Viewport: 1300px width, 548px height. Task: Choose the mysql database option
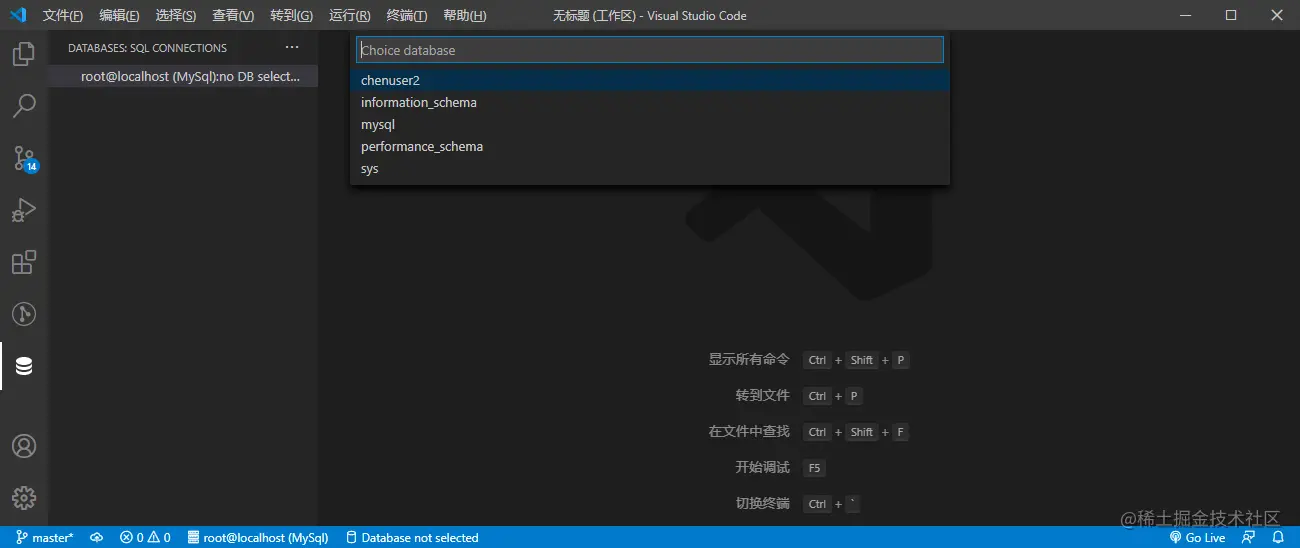650,124
